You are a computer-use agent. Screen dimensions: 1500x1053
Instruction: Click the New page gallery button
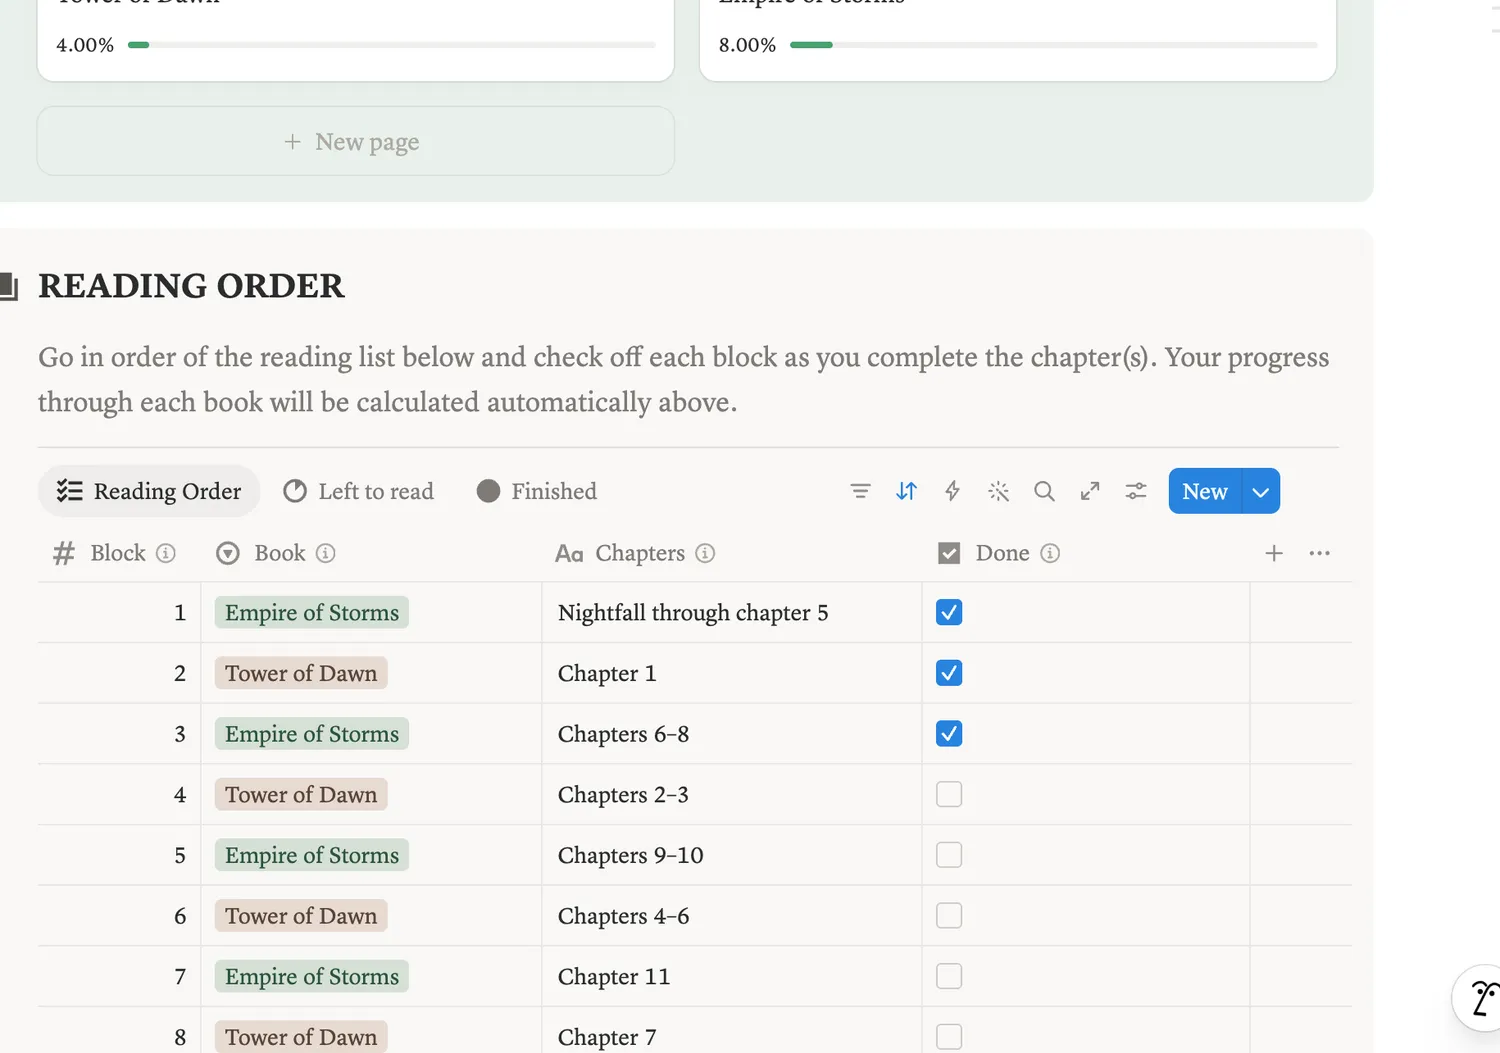(x=356, y=141)
